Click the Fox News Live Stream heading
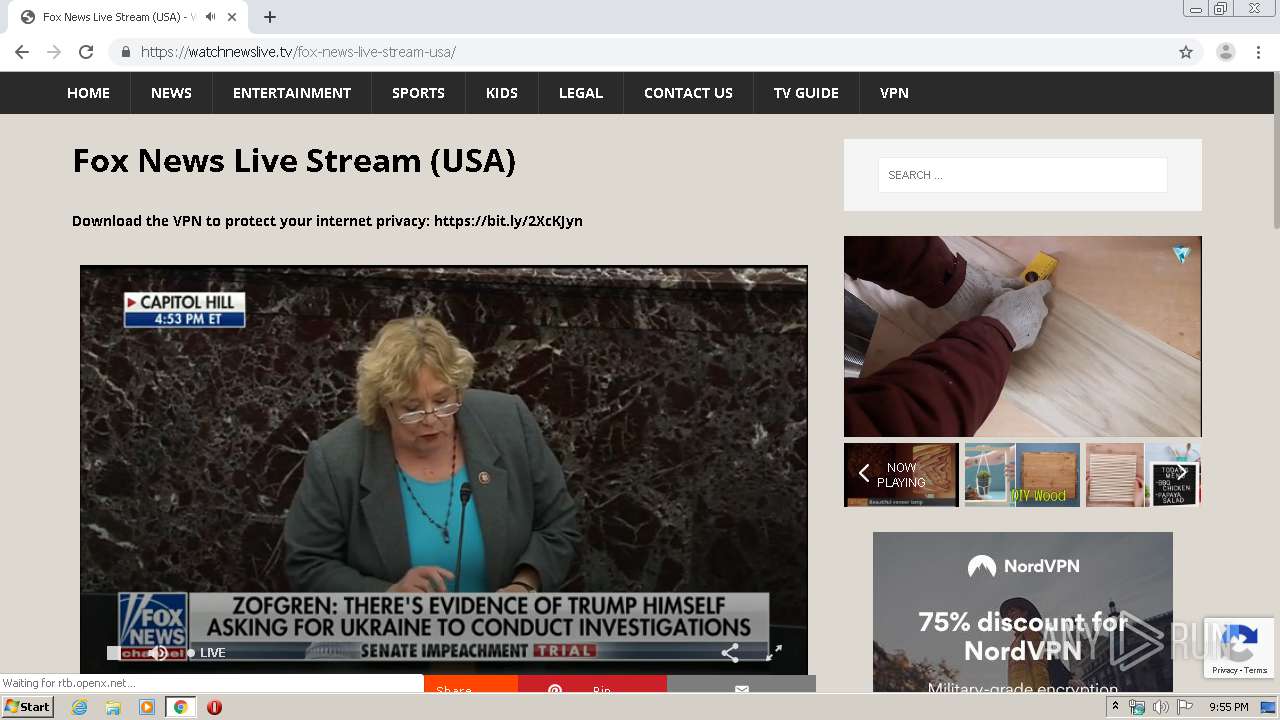 click(294, 161)
